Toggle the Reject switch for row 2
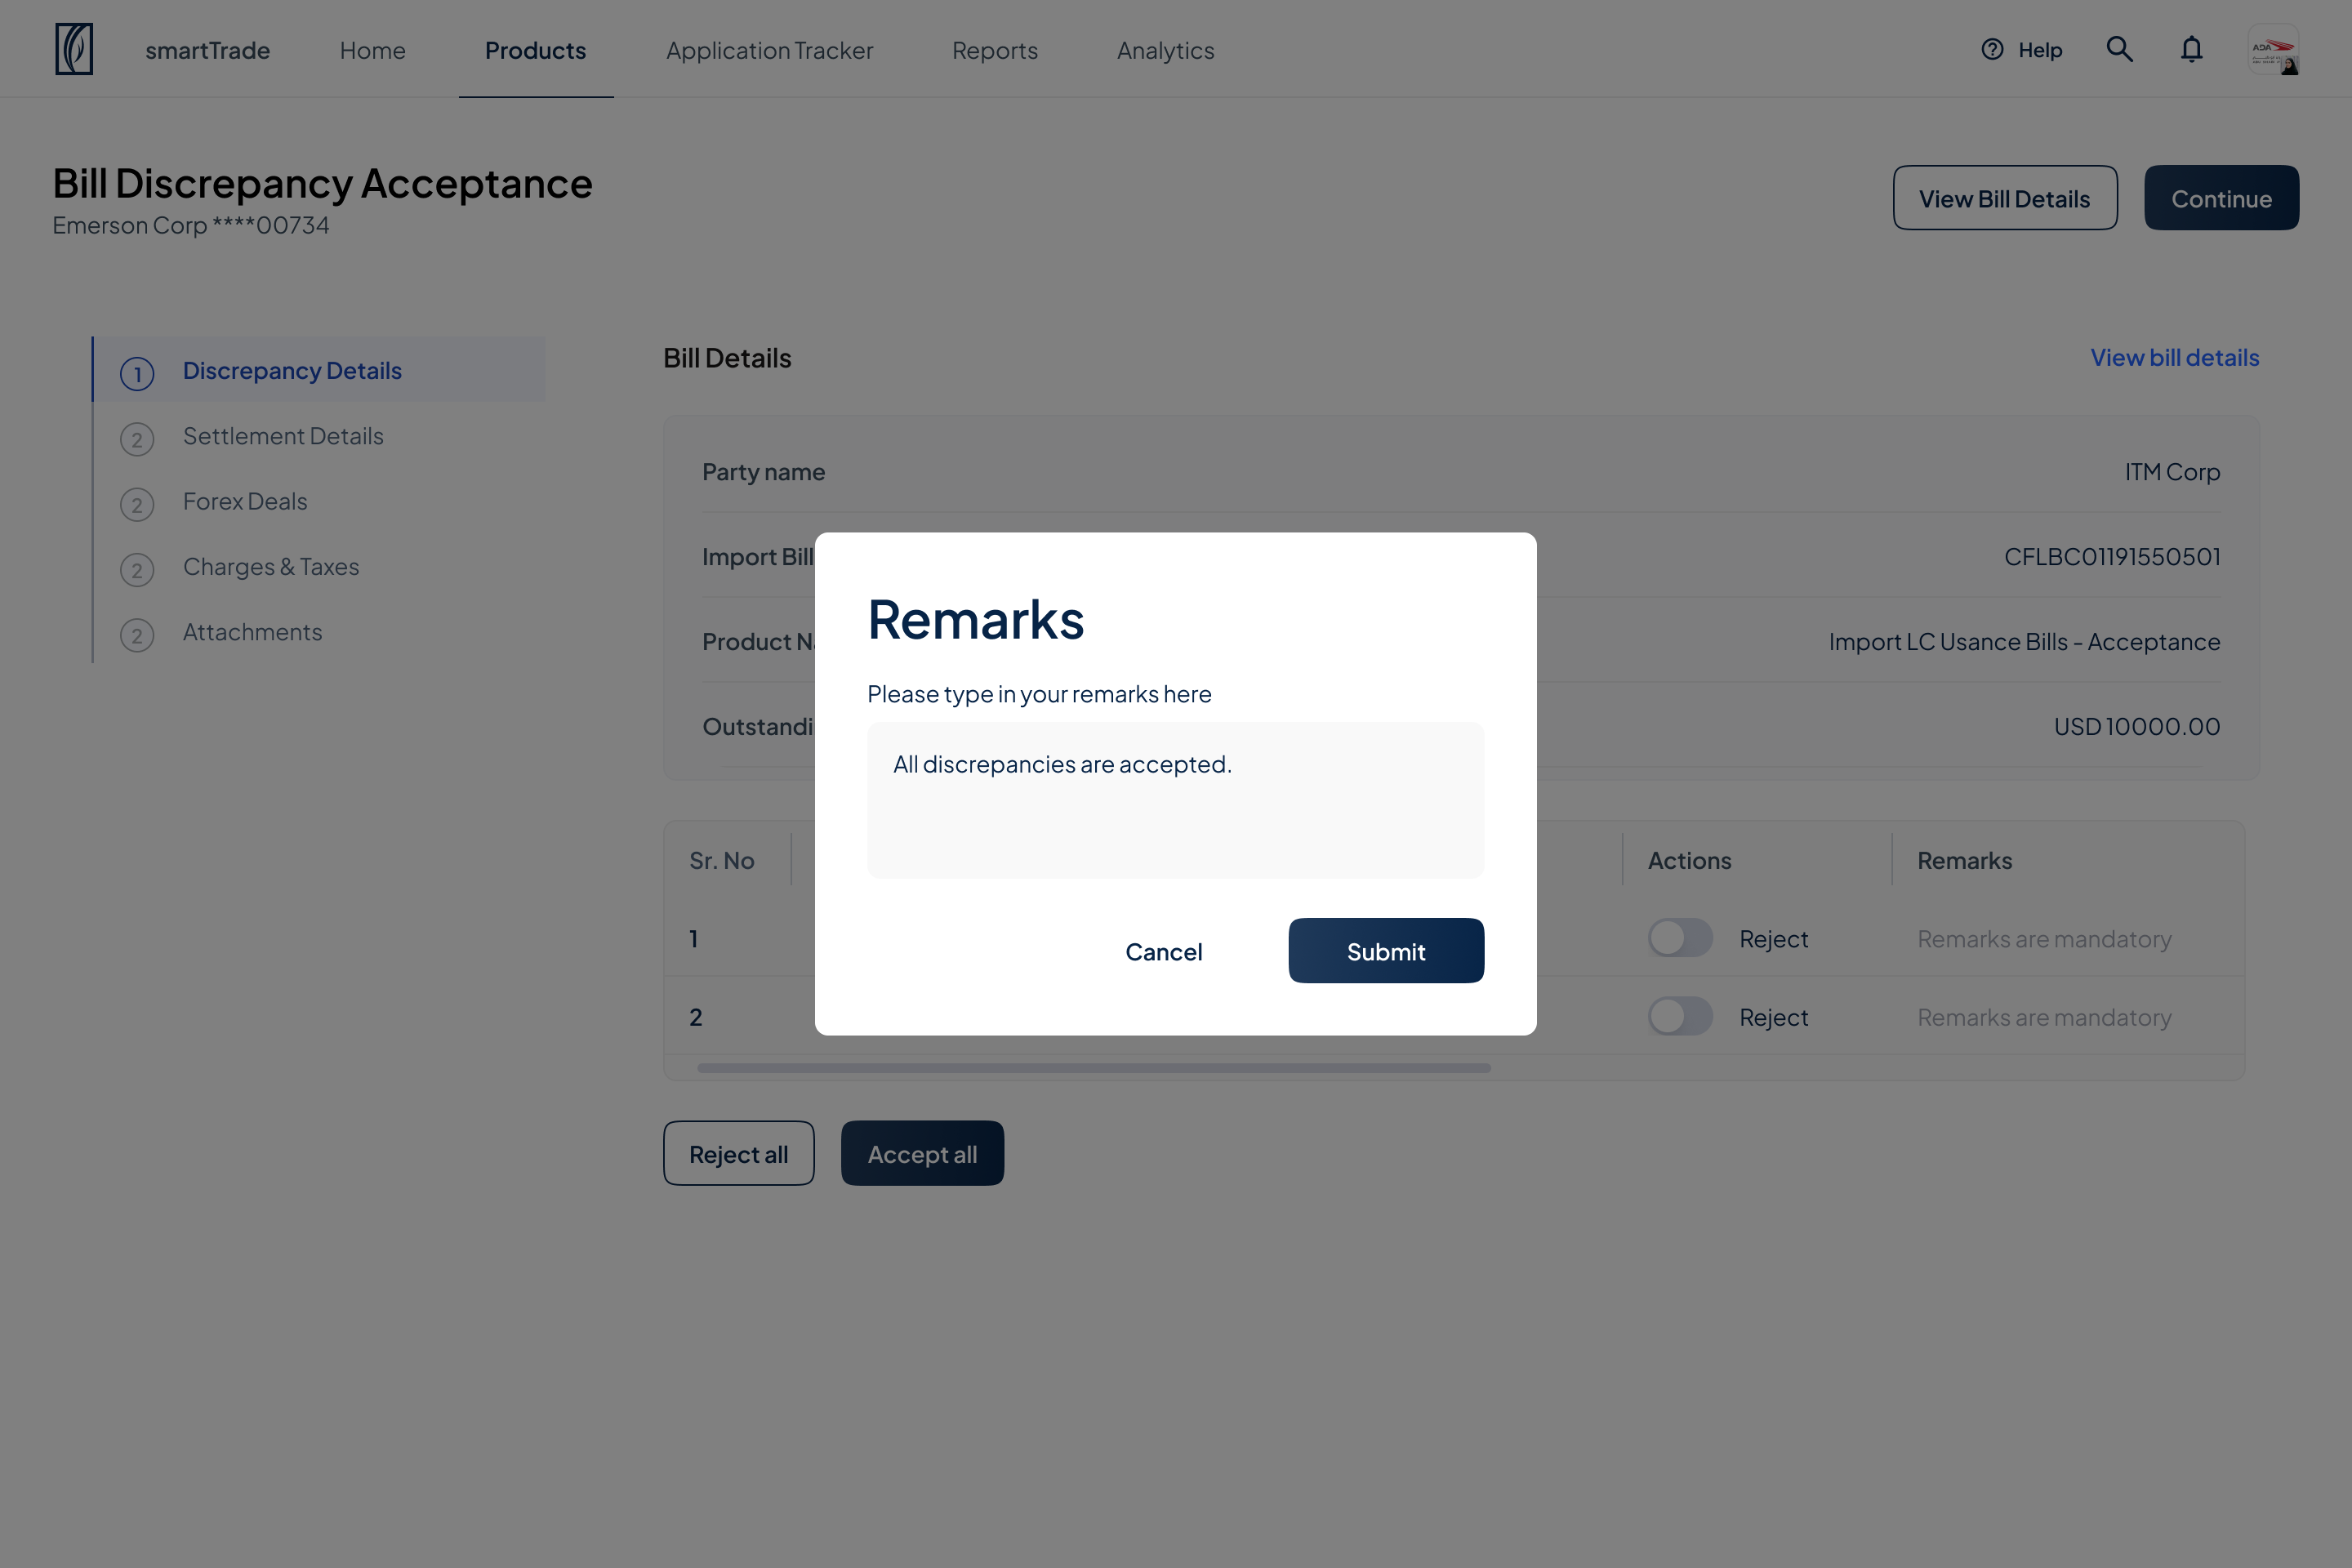The image size is (2352, 1568). [1680, 1016]
